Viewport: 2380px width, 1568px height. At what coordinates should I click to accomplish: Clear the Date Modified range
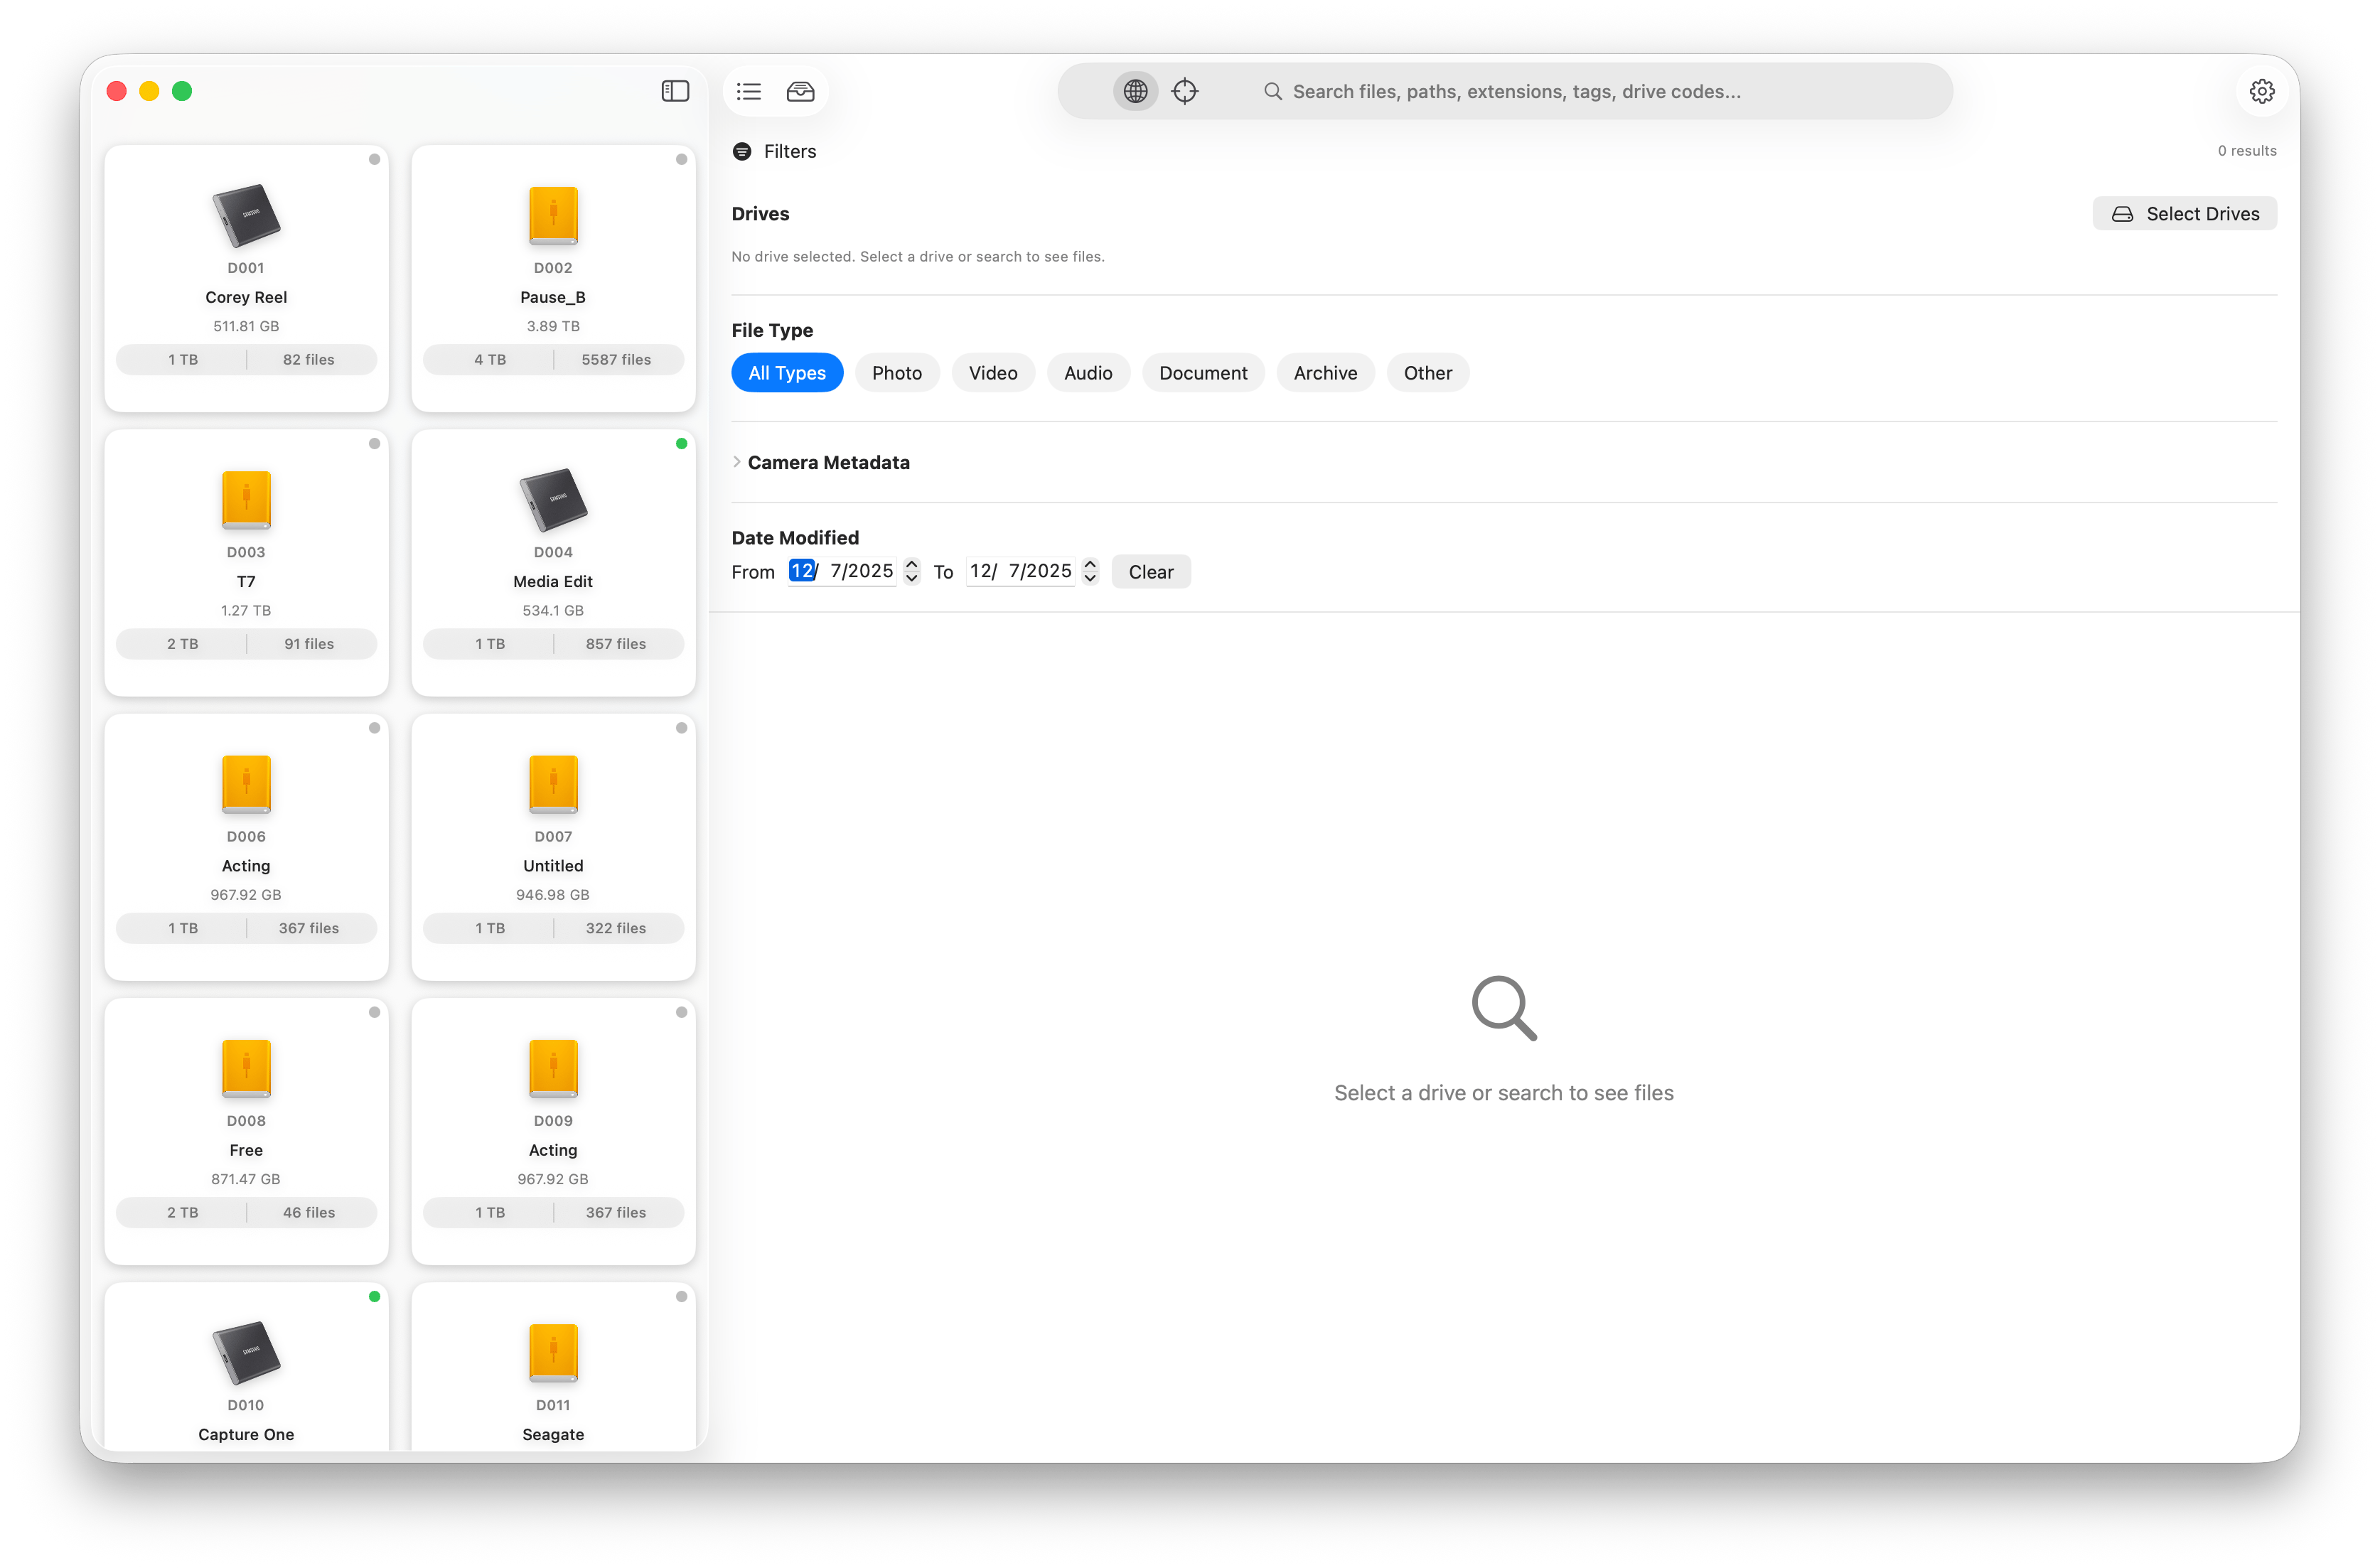(1151, 571)
